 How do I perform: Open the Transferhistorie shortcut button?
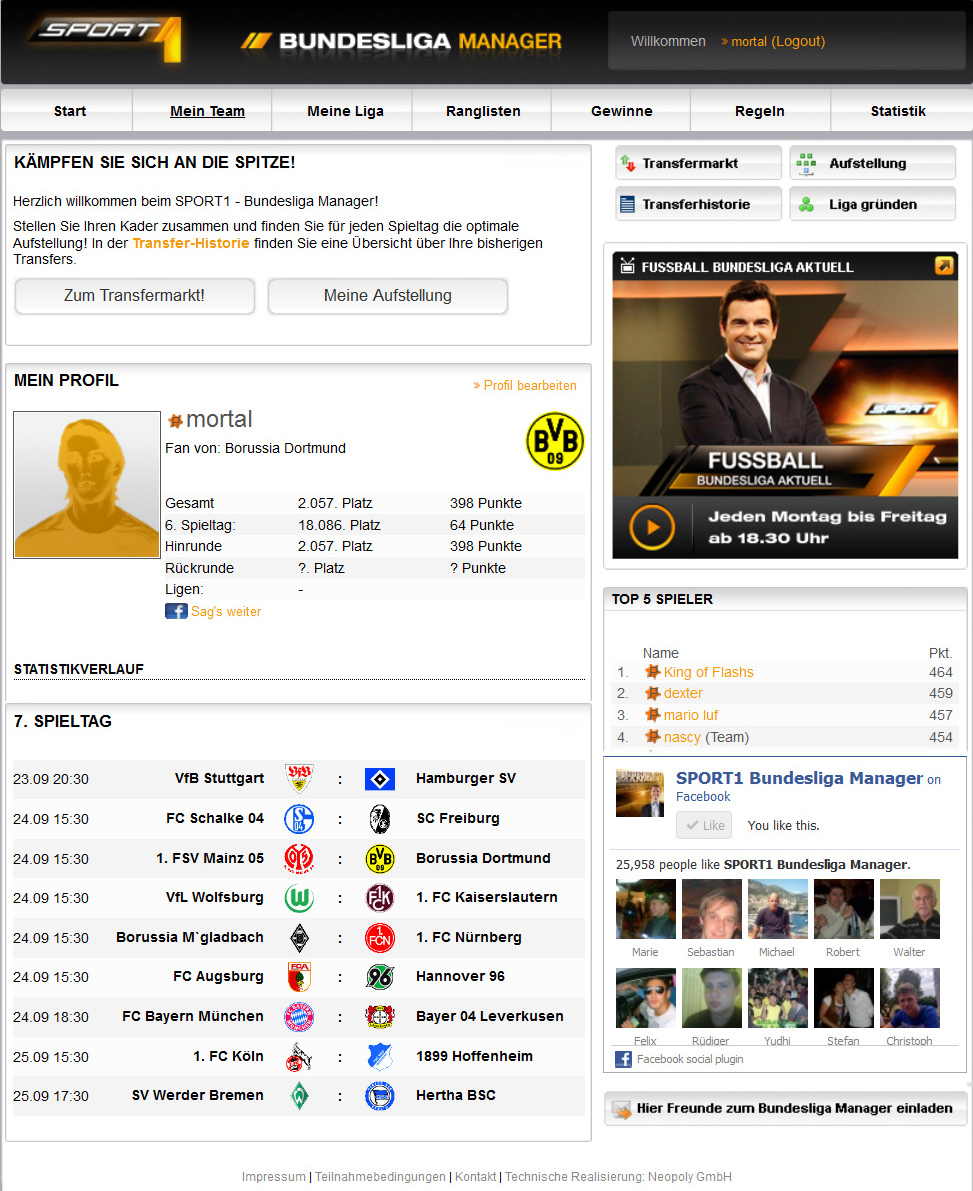point(698,204)
